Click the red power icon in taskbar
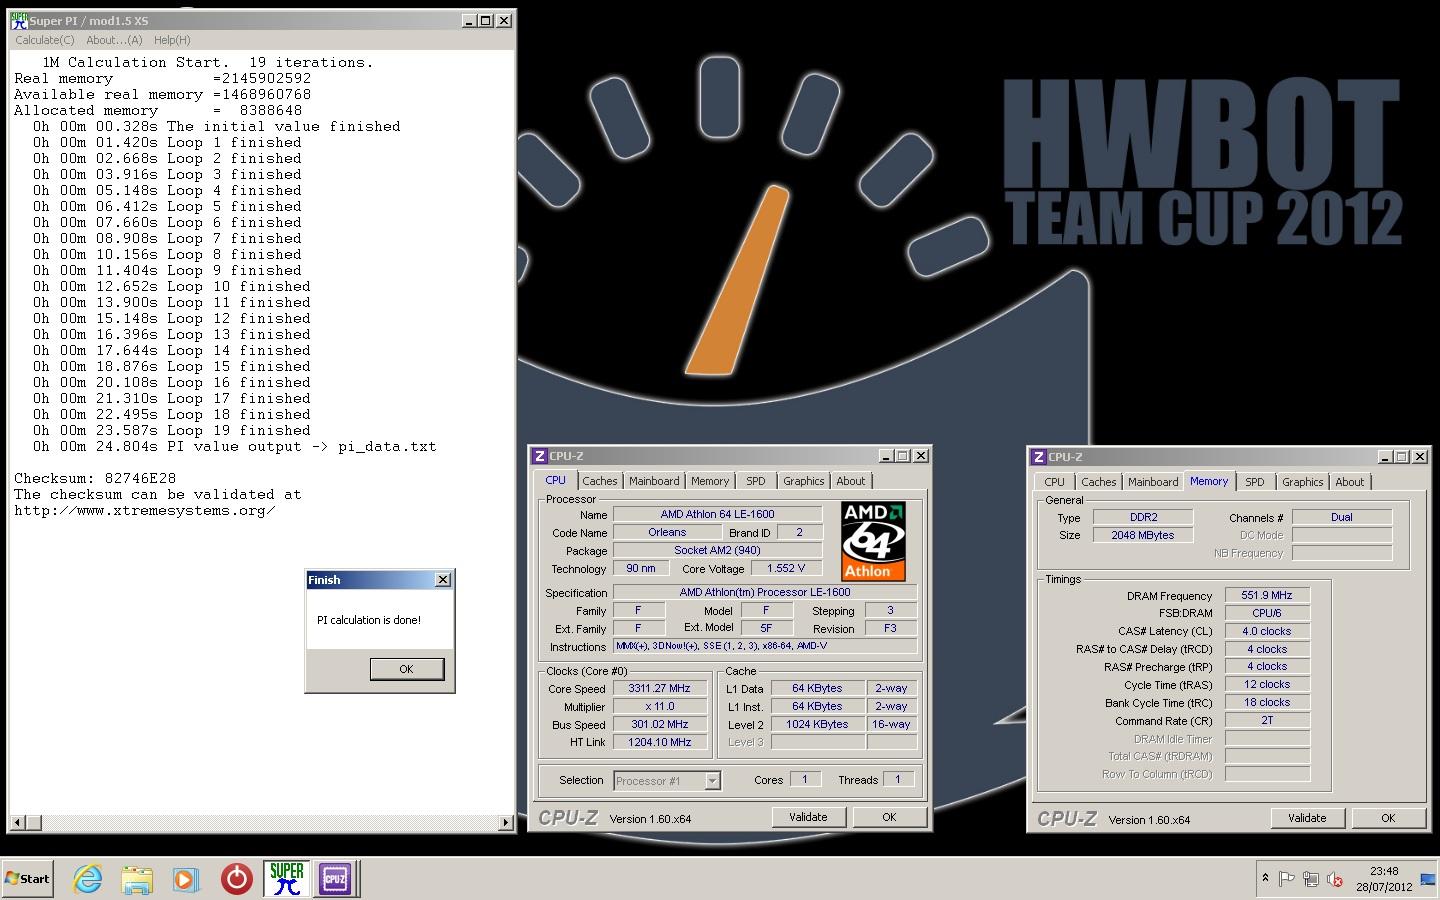Image resolution: width=1440 pixels, height=900 pixels. point(237,879)
